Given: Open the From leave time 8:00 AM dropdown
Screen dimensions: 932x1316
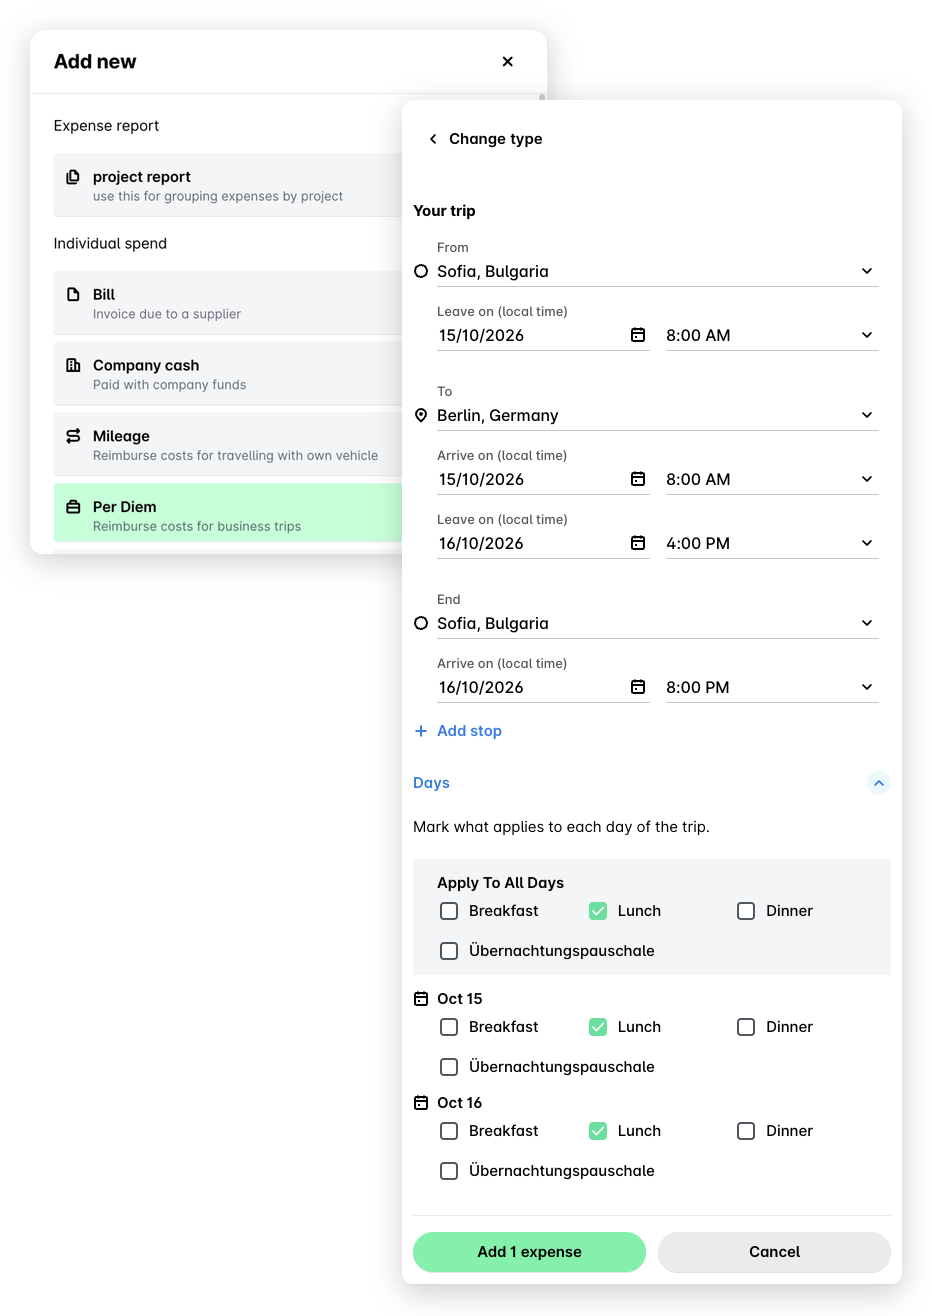Looking at the screenshot, I should click(772, 335).
